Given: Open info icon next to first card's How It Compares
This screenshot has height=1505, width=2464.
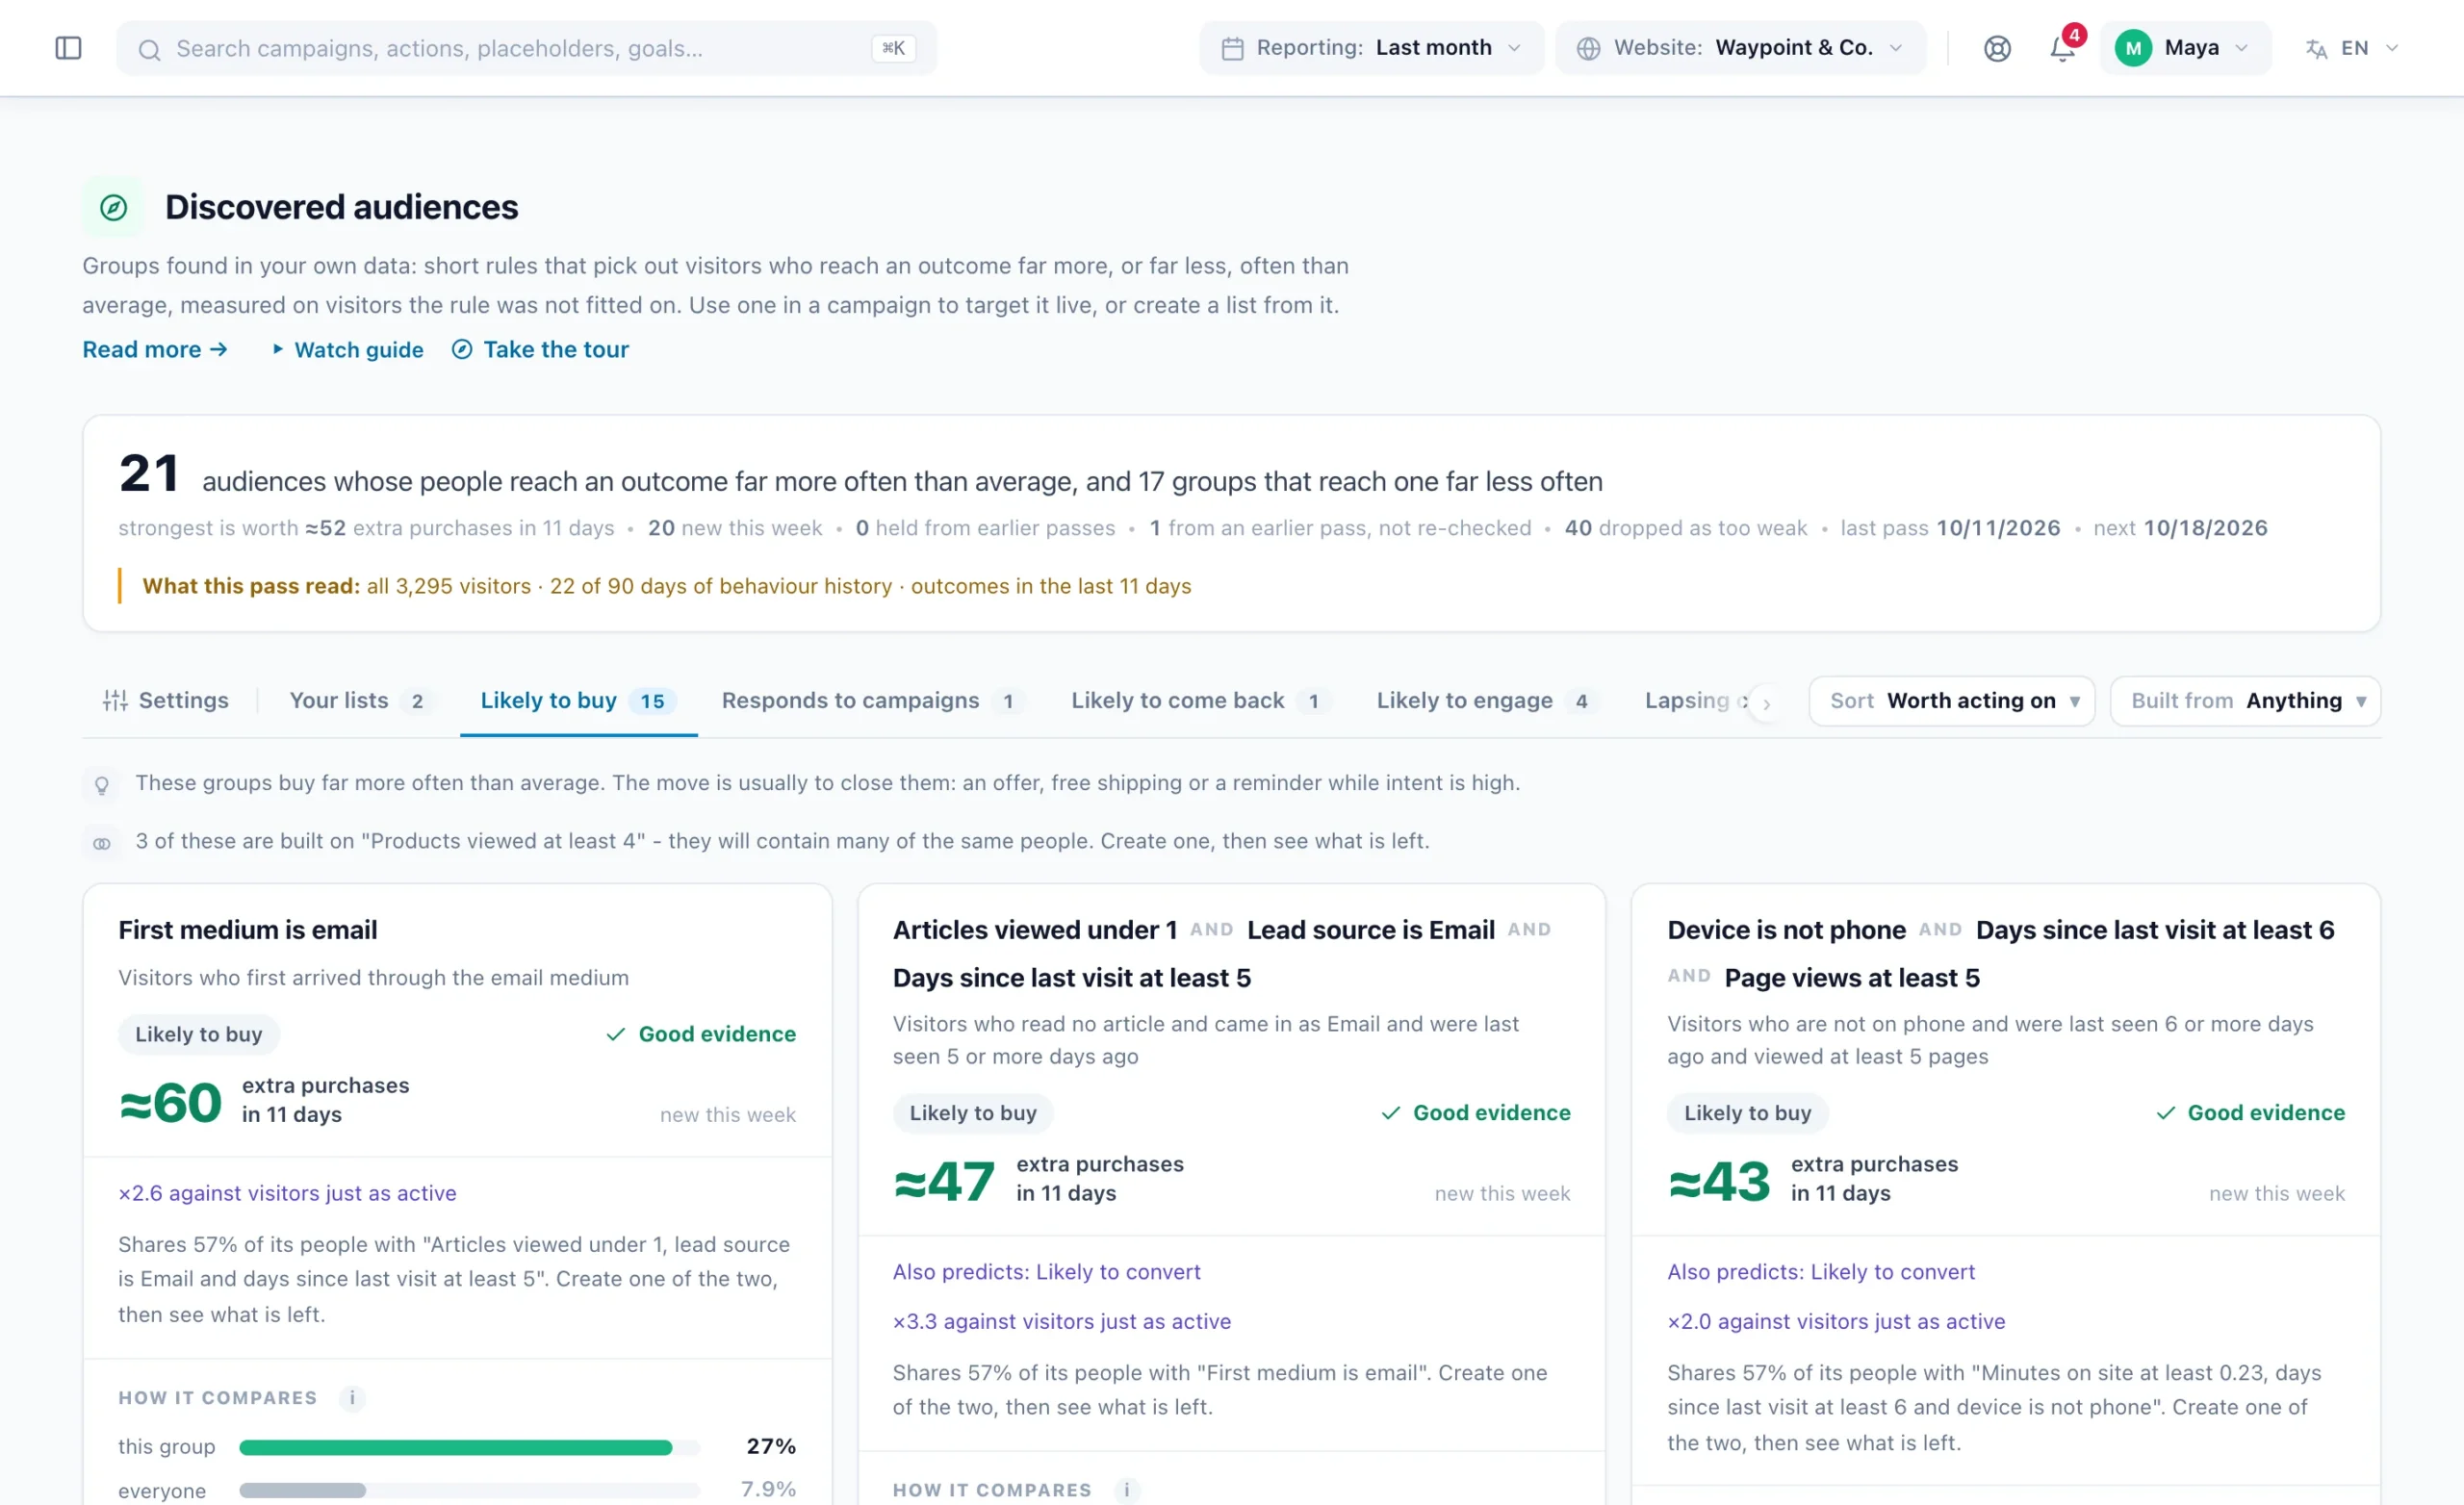Looking at the screenshot, I should point(352,1397).
